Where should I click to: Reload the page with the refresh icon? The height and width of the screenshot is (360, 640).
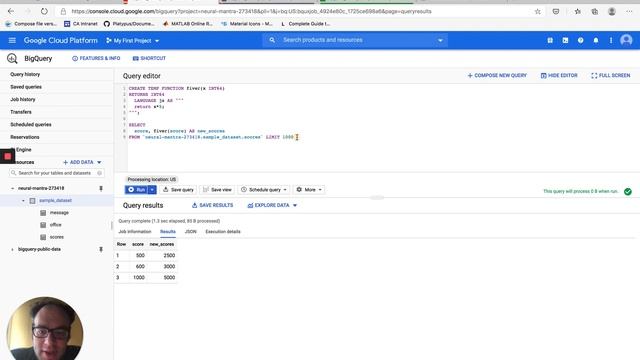(x=44, y=11)
